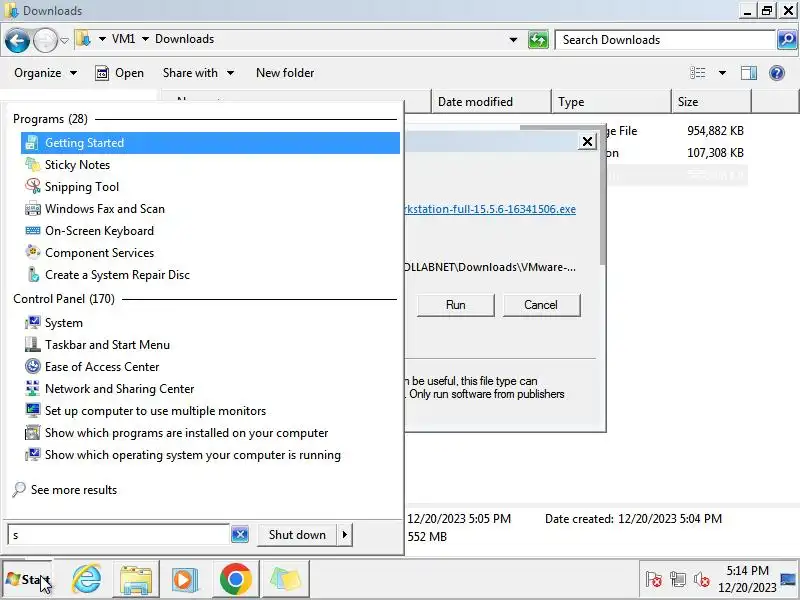Click the Start menu search input field
800x600 pixels.
coord(118,535)
